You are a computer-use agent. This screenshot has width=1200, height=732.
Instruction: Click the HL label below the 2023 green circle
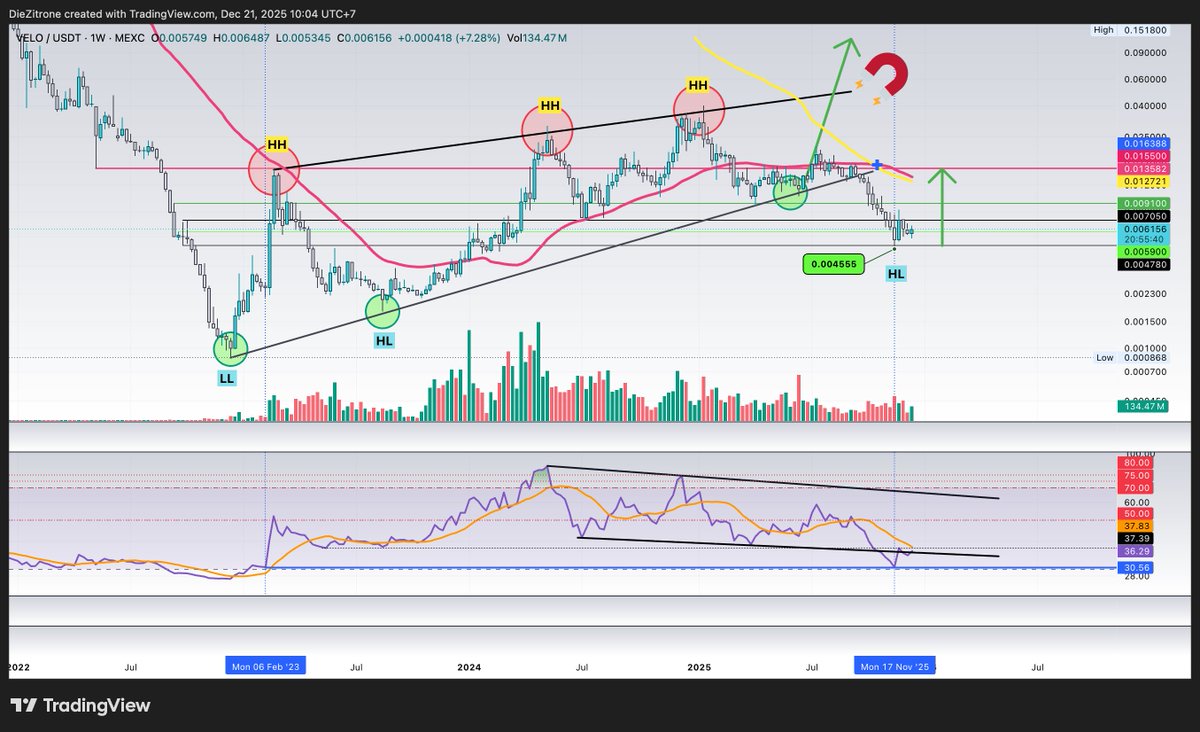coord(385,341)
